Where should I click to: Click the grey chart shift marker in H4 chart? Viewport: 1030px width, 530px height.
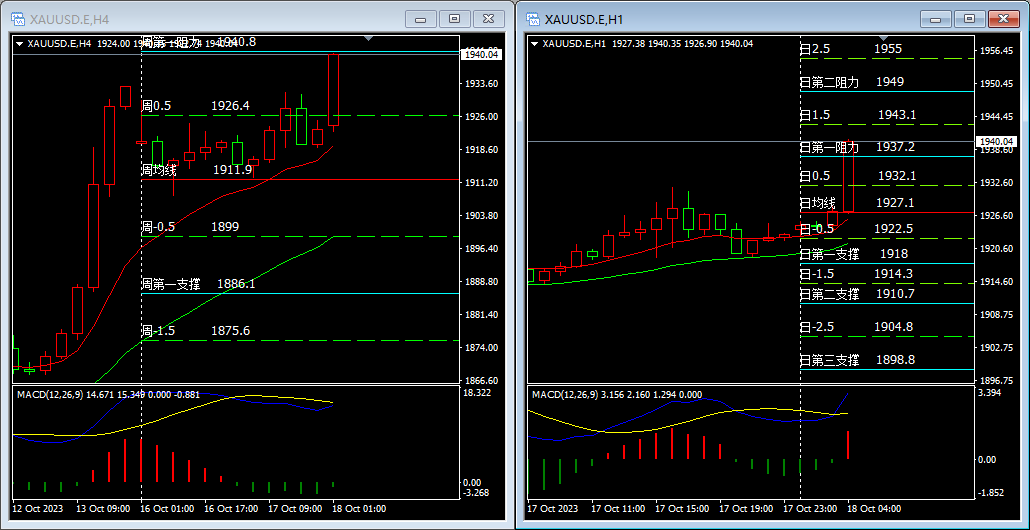[369, 39]
